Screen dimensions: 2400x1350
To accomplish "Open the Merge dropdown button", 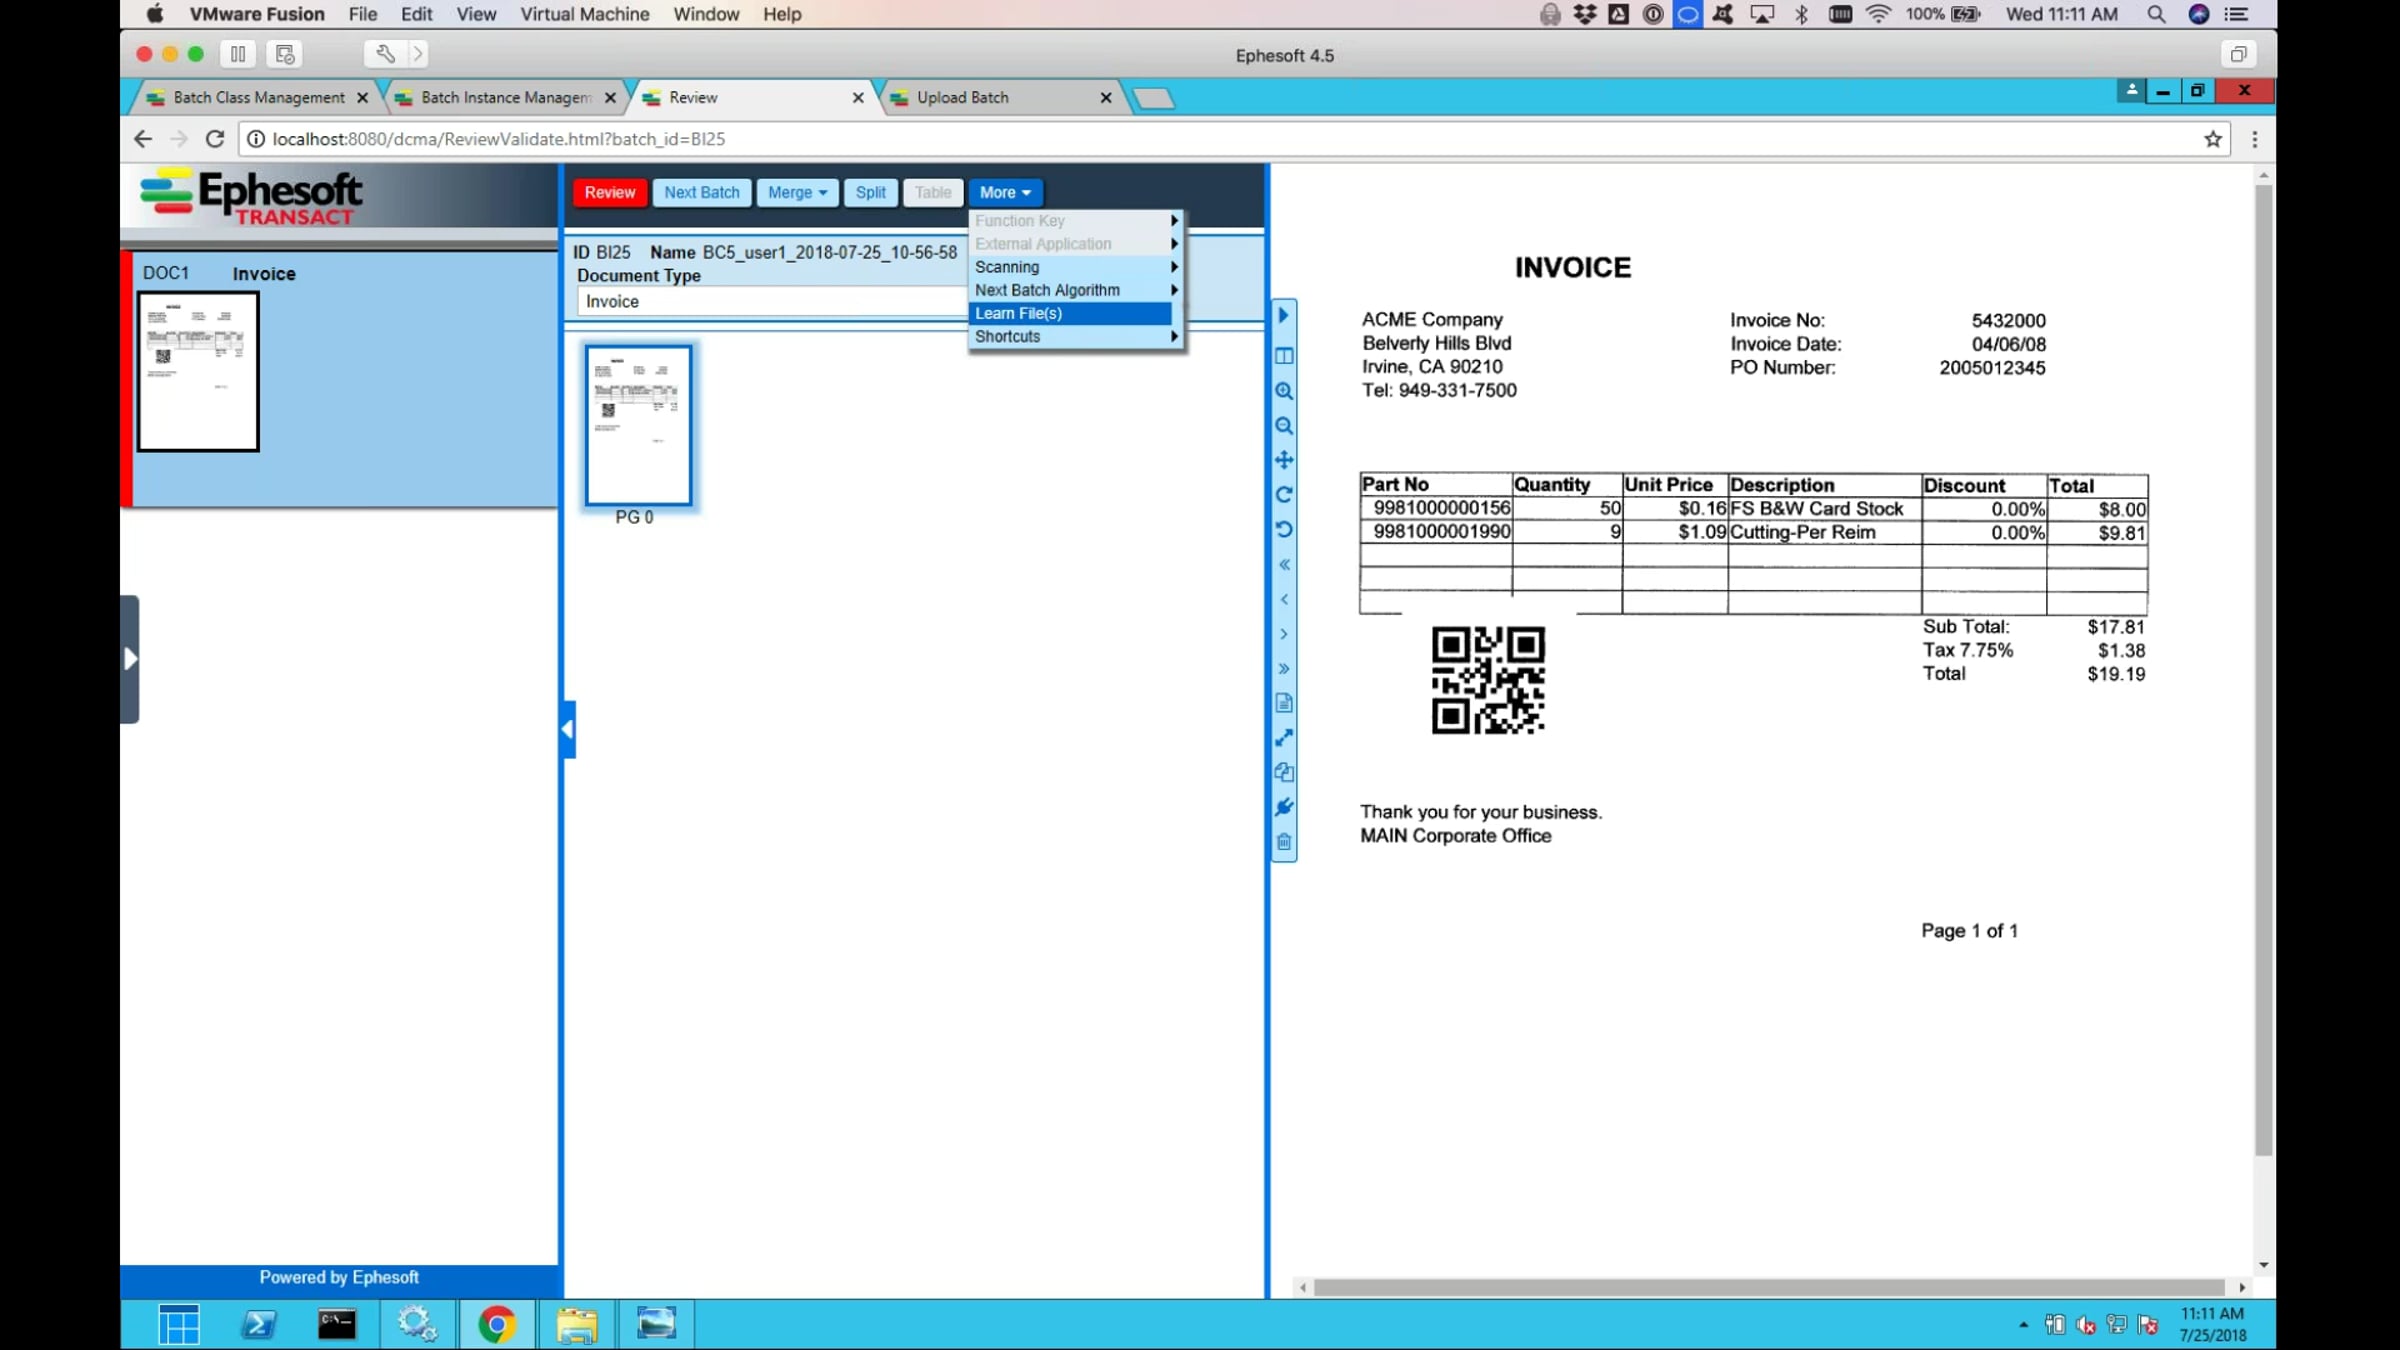I will tap(797, 192).
